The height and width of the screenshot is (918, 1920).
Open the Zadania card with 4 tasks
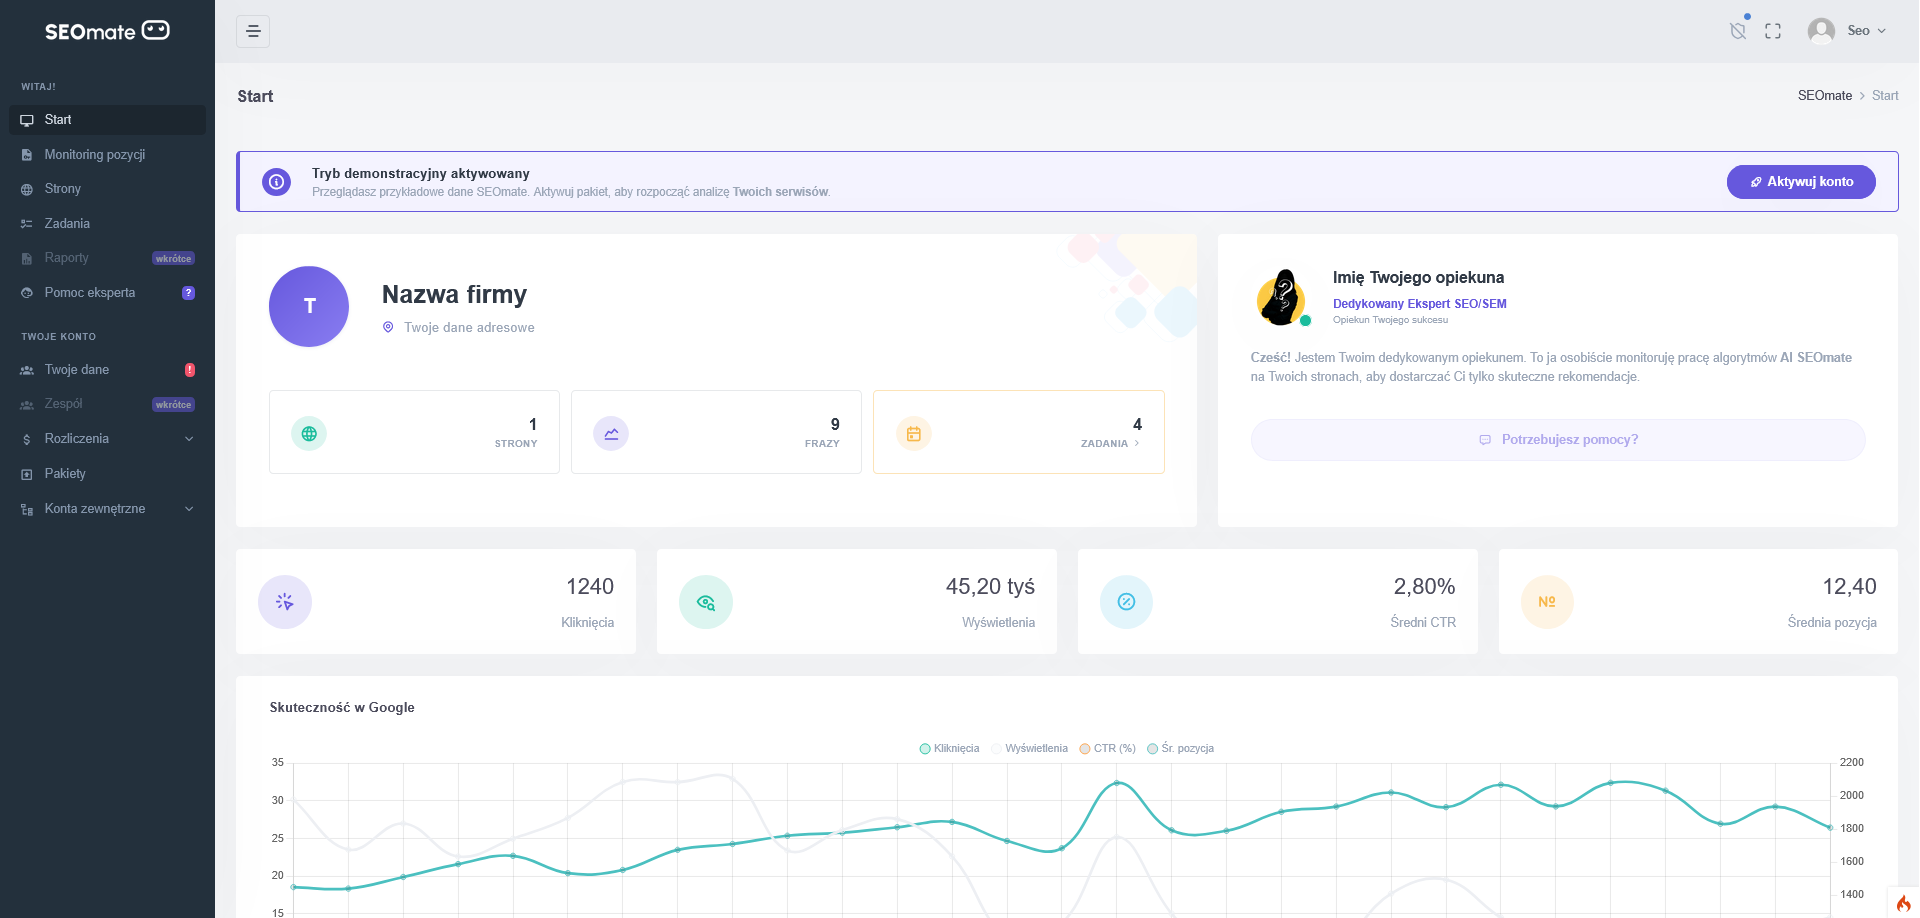[x=1018, y=432]
